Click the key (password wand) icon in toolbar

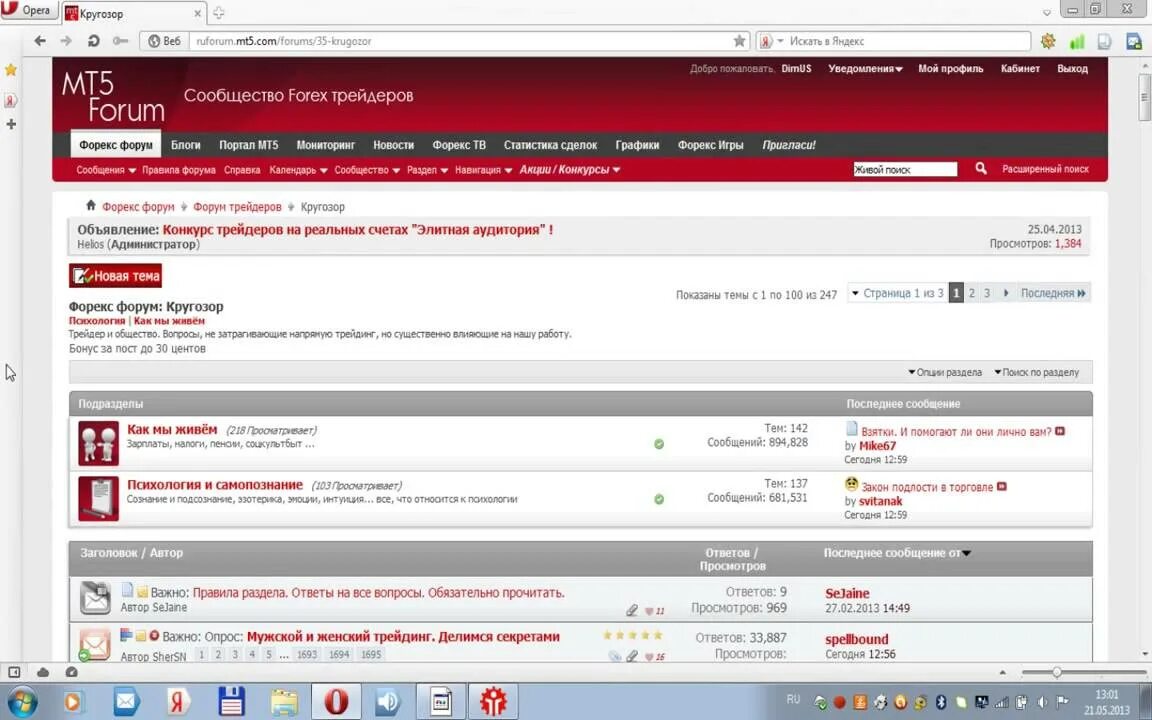[120, 41]
